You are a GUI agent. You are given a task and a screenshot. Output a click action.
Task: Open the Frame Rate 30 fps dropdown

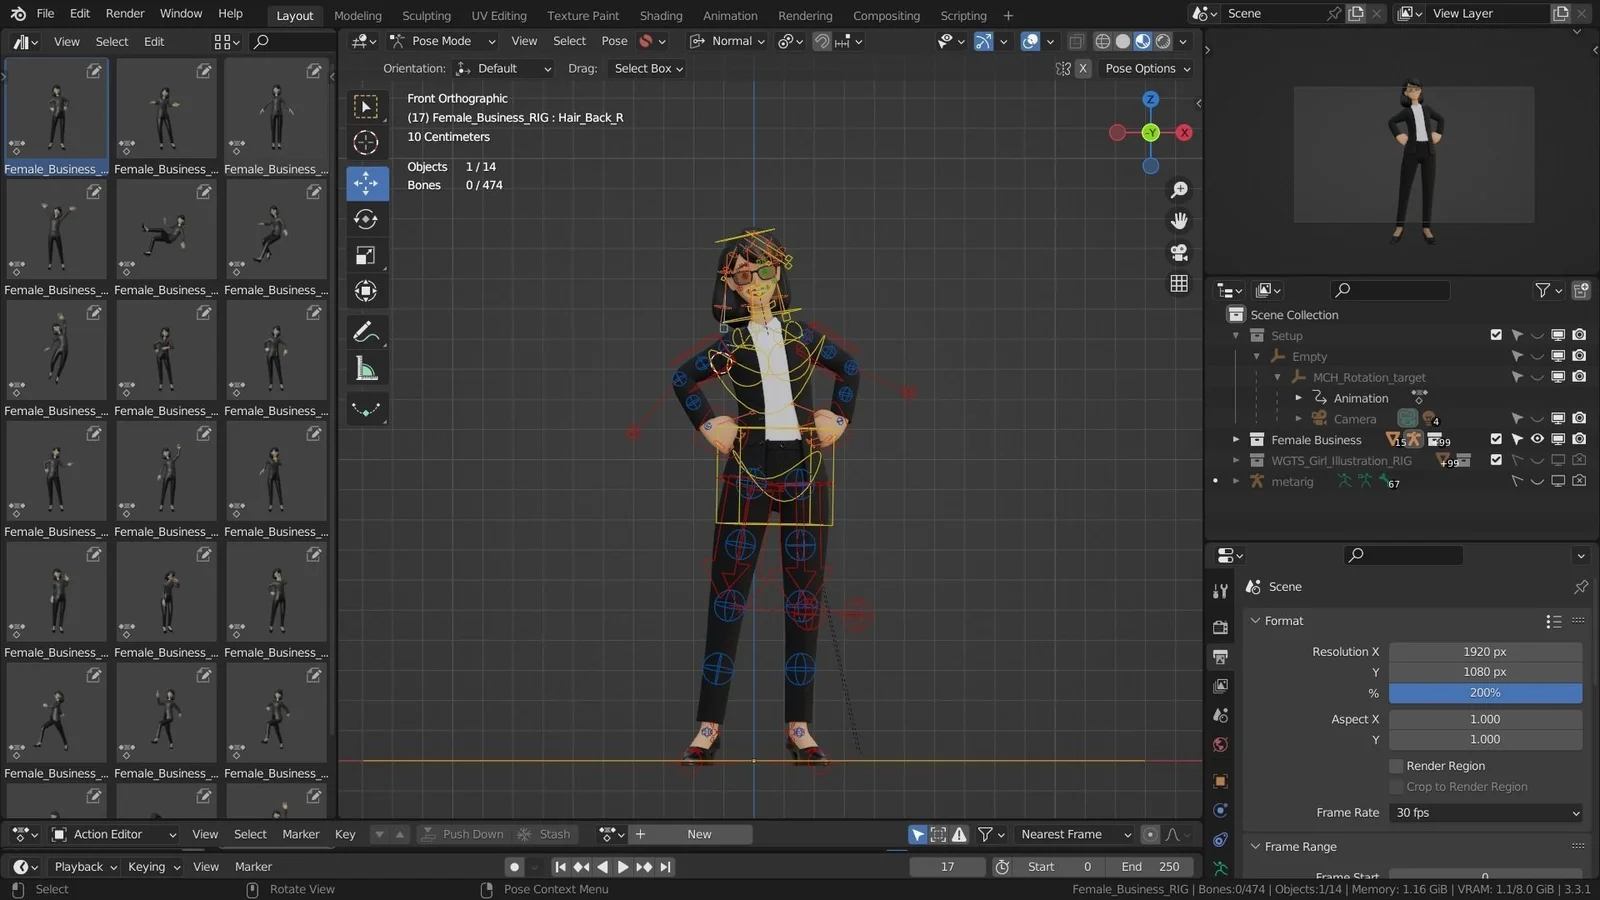coord(1485,813)
